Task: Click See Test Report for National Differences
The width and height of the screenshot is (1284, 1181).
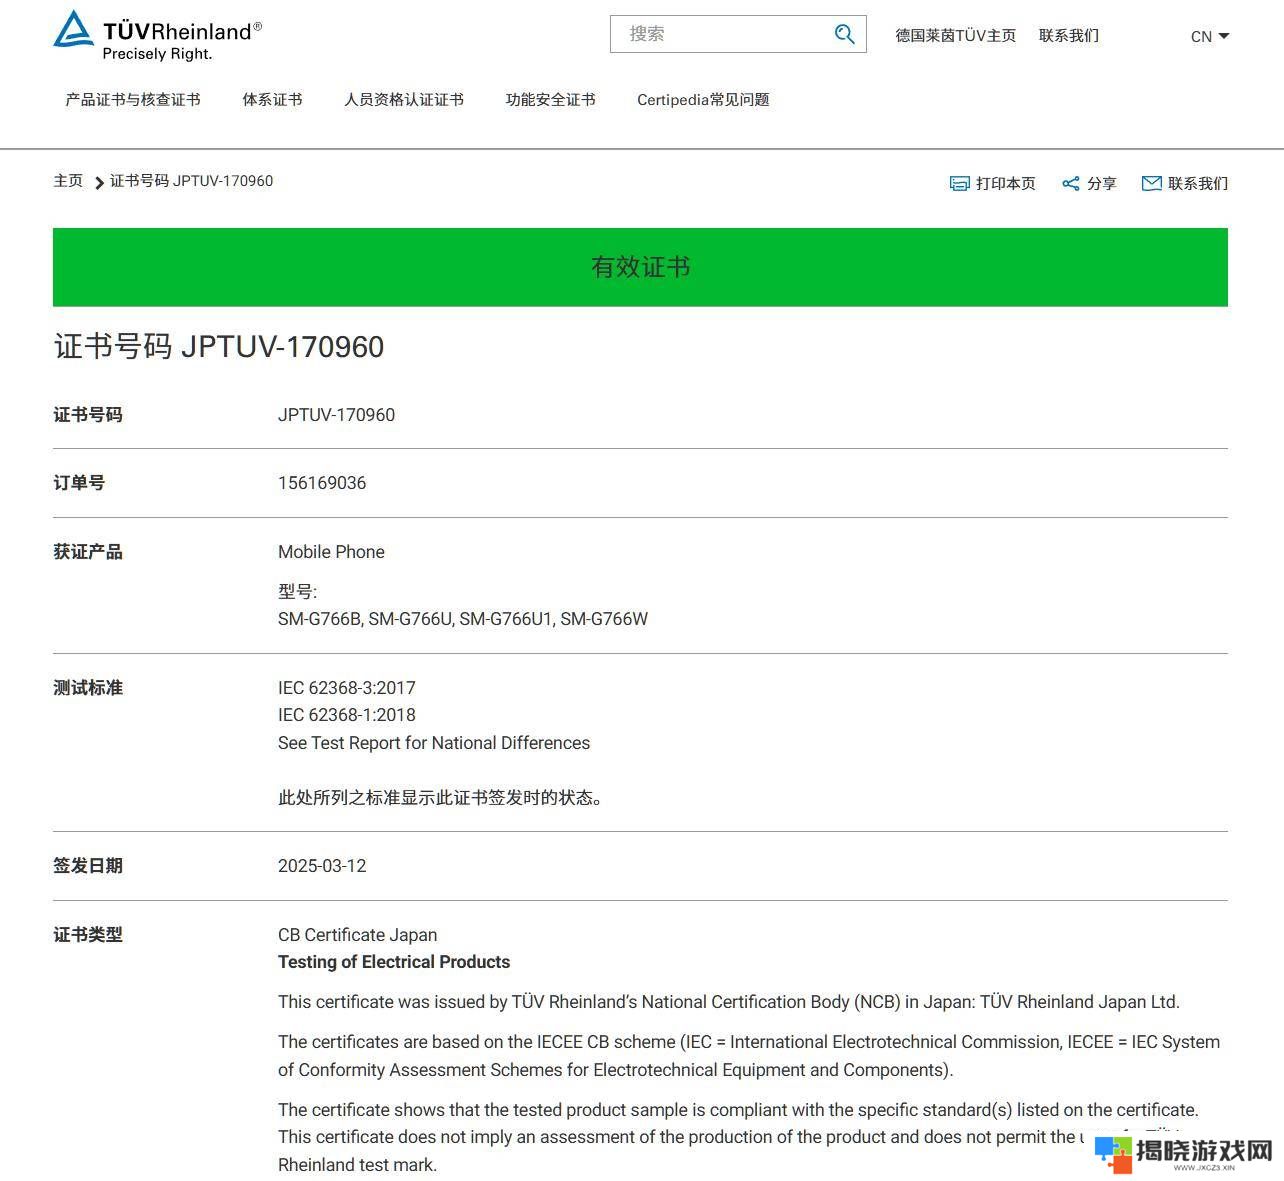Action: click(x=434, y=743)
